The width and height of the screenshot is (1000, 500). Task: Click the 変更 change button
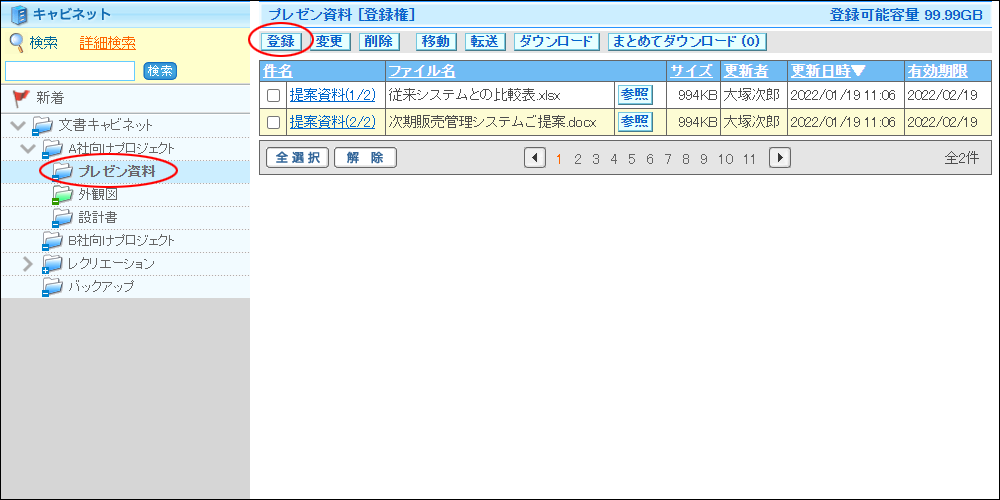click(330, 41)
